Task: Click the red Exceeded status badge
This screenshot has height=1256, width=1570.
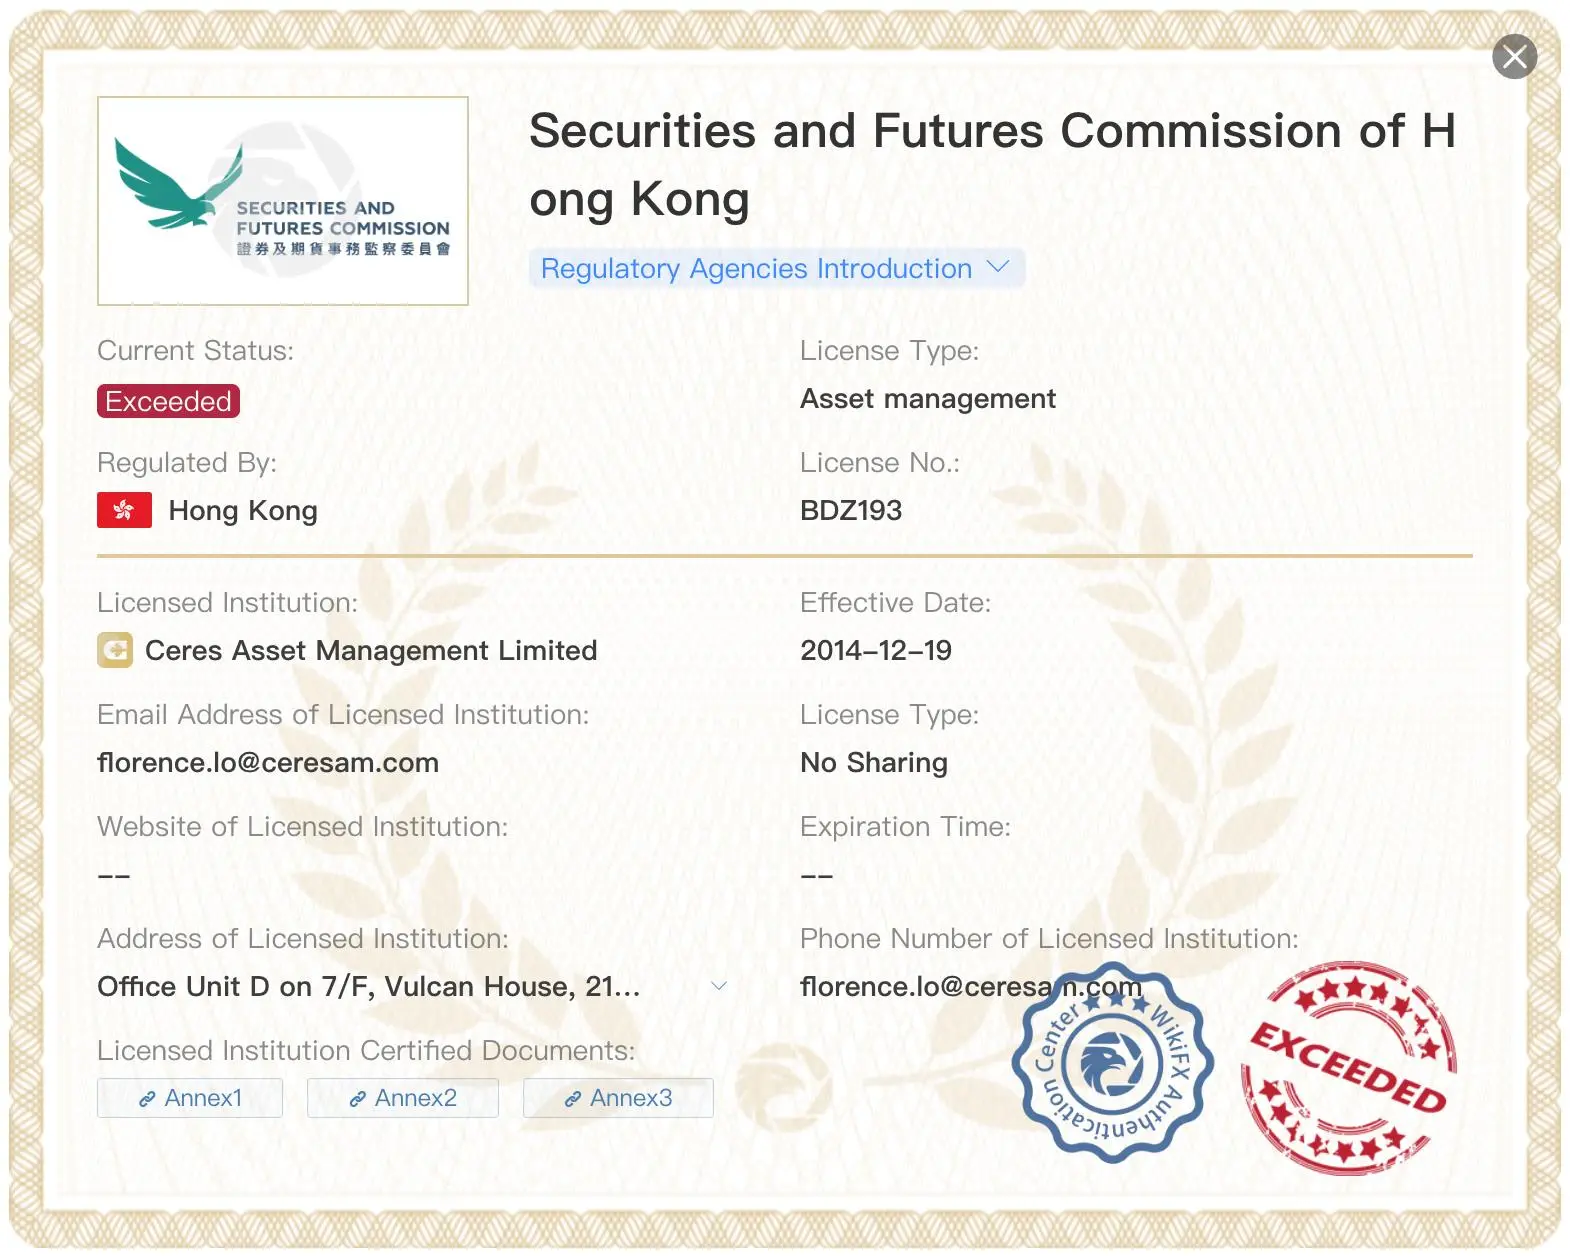Action: tap(168, 401)
